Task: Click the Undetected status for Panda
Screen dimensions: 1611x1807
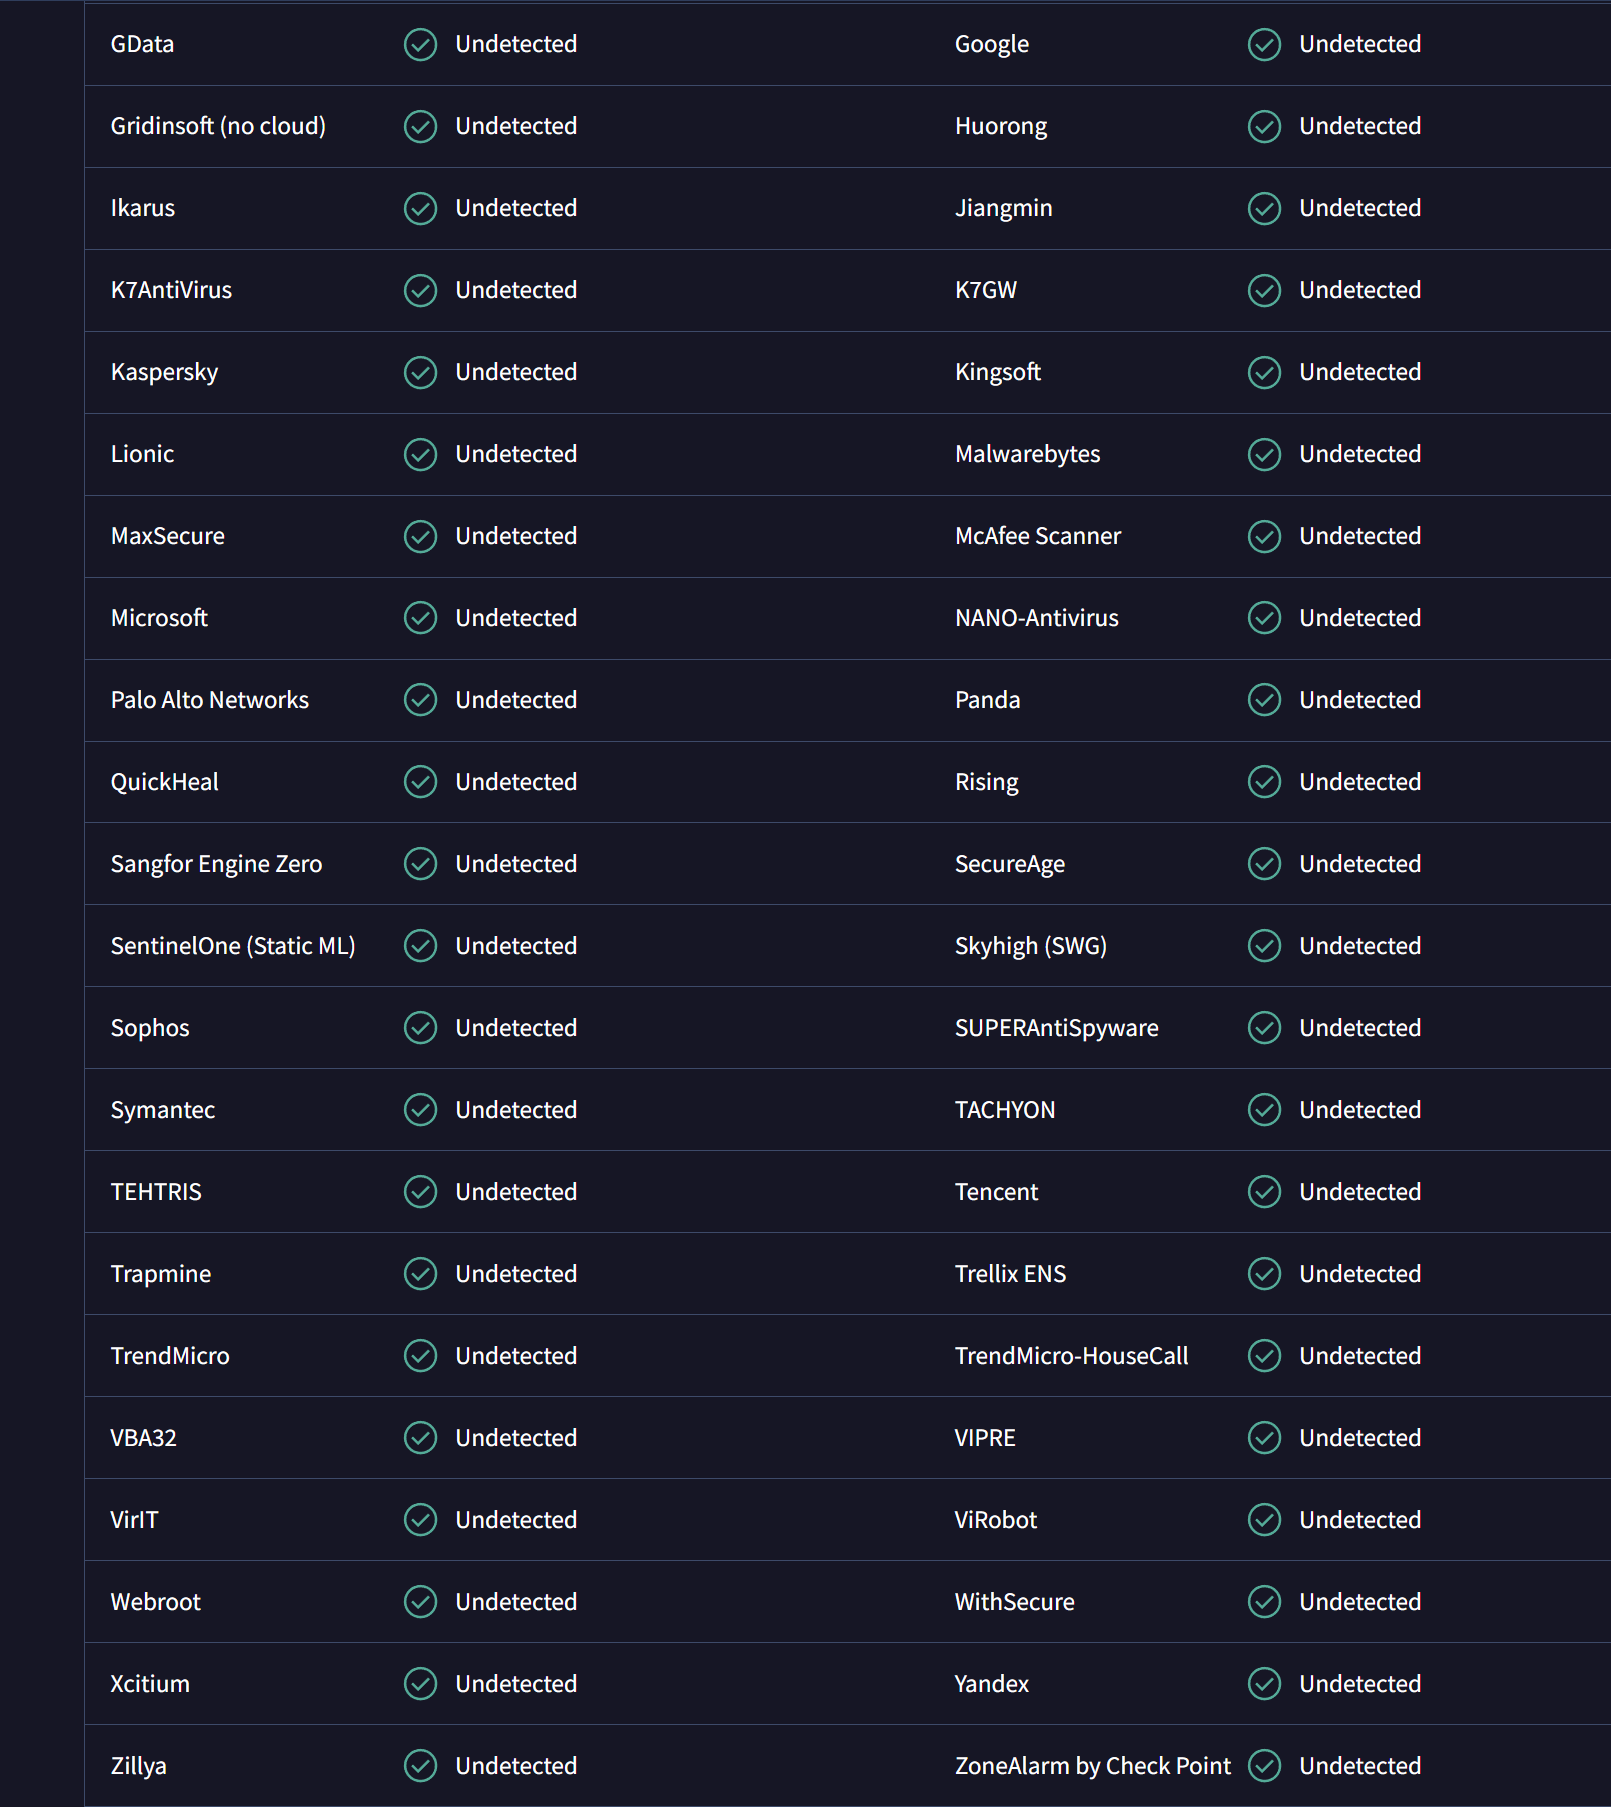Action: click(1360, 700)
